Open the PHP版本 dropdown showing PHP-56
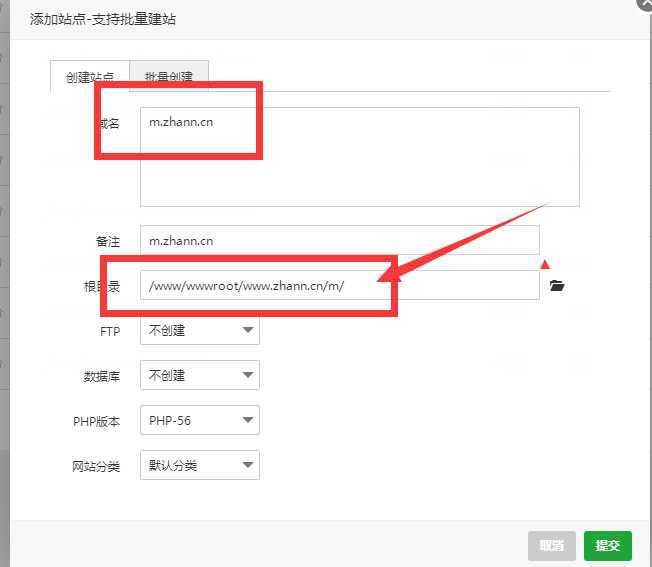The height and width of the screenshot is (567, 652). [200, 420]
